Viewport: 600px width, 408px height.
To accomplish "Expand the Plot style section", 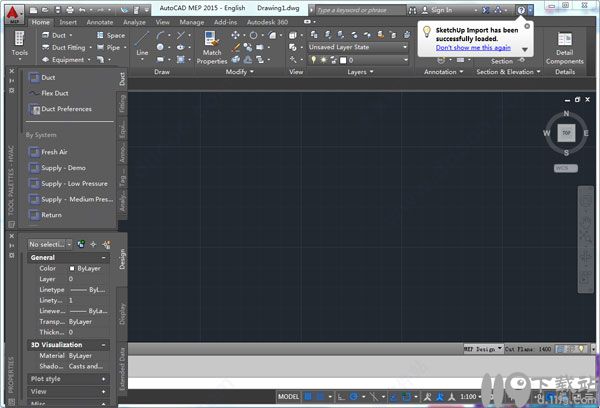I will pyautogui.click(x=103, y=379).
